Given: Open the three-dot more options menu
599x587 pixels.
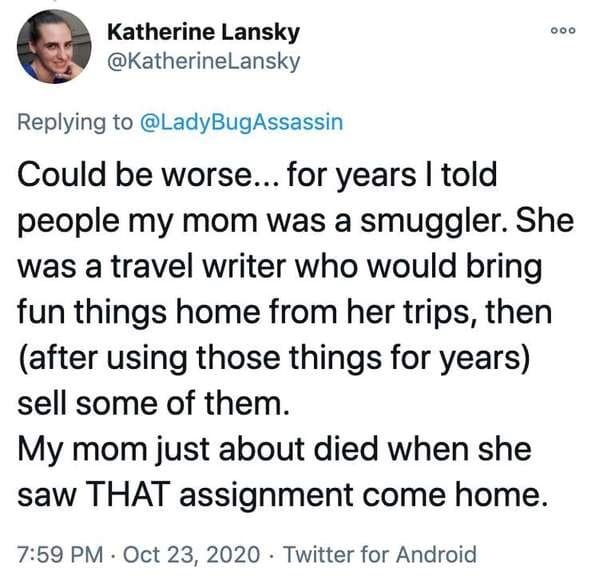Looking at the screenshot, I should click(x=563, y=31).
